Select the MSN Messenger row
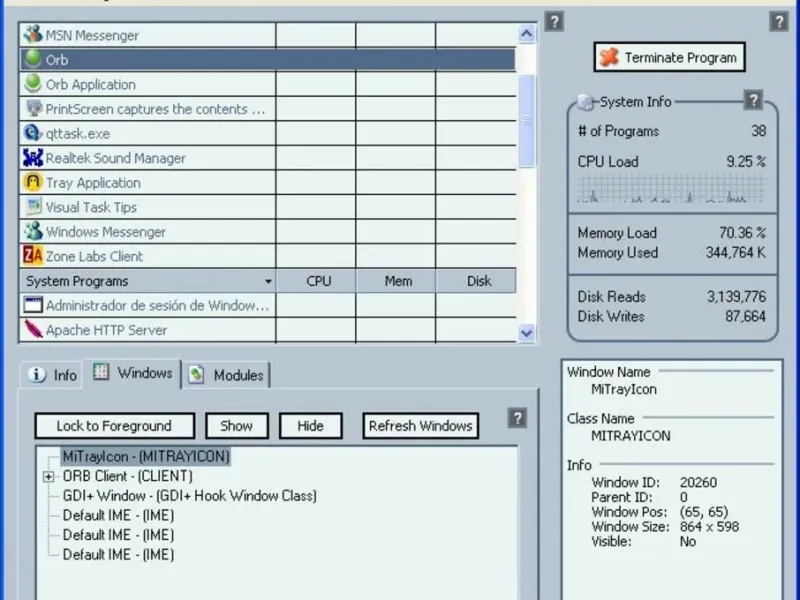 [x=268, y=35]
